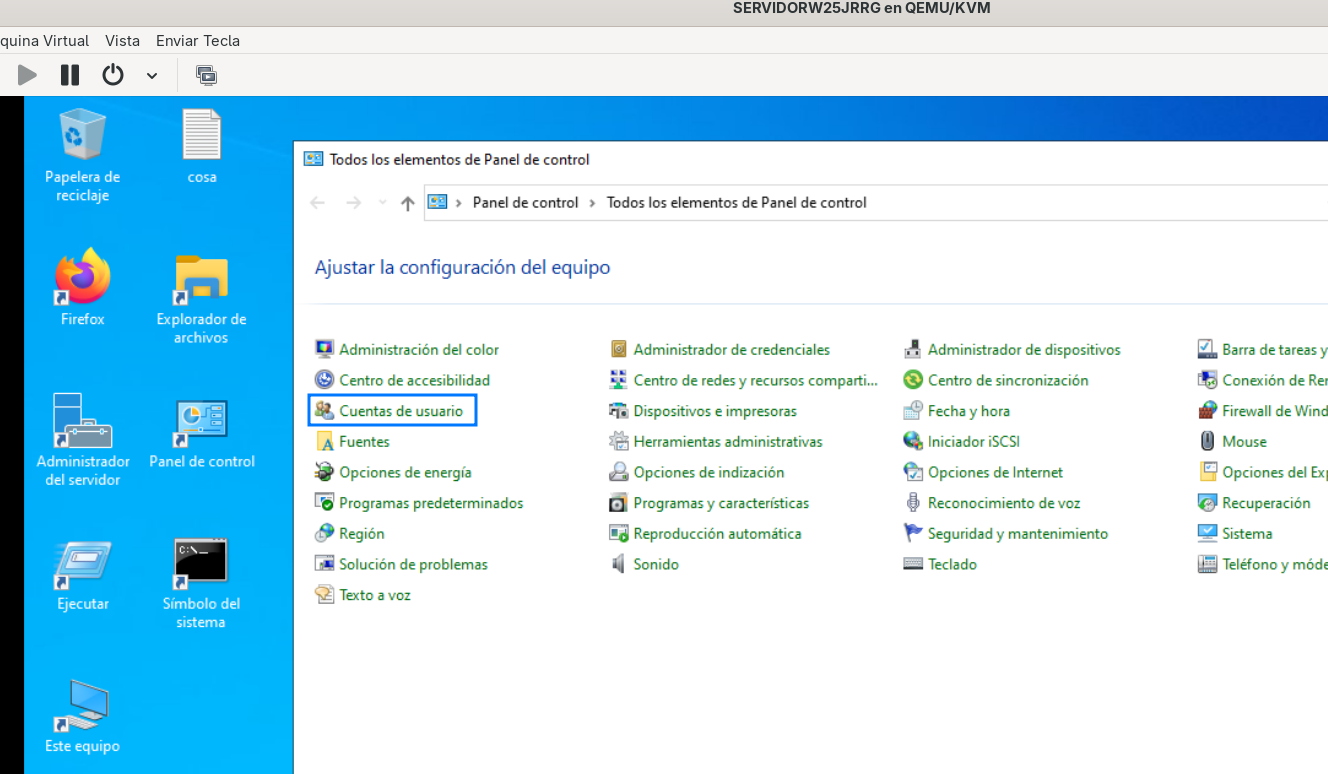Open the Administrador de credenciales icon

point(618,349)
